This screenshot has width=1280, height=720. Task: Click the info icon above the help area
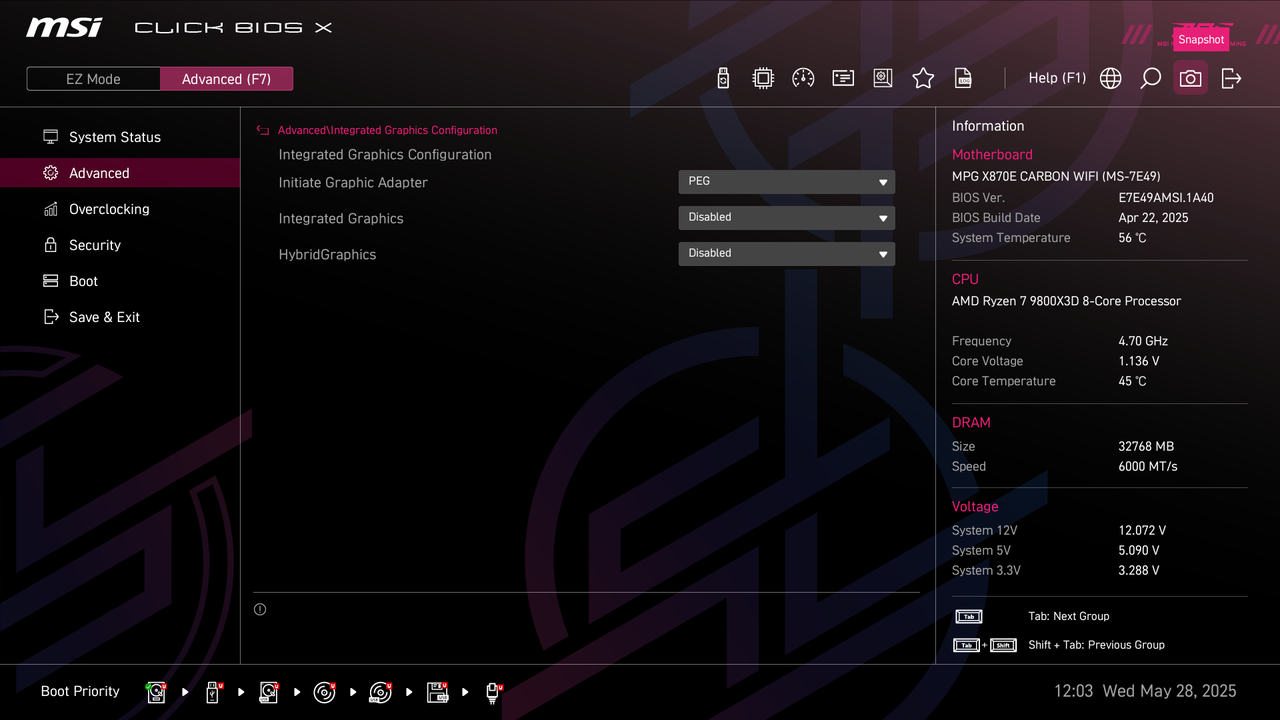click(x=260, y=609)
